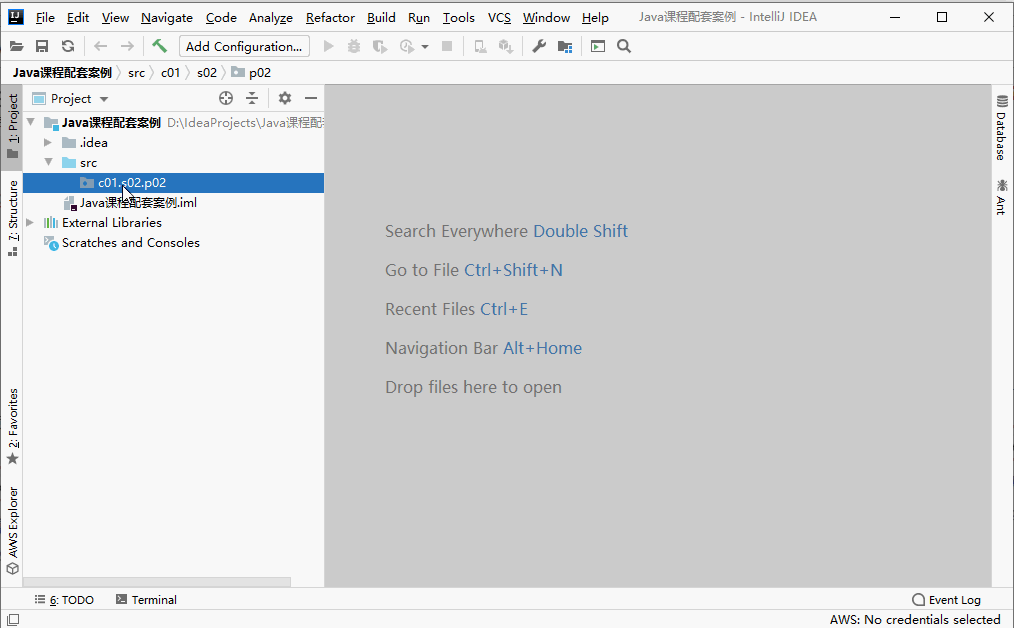Open the Edit menu

[x=78, y=17]
